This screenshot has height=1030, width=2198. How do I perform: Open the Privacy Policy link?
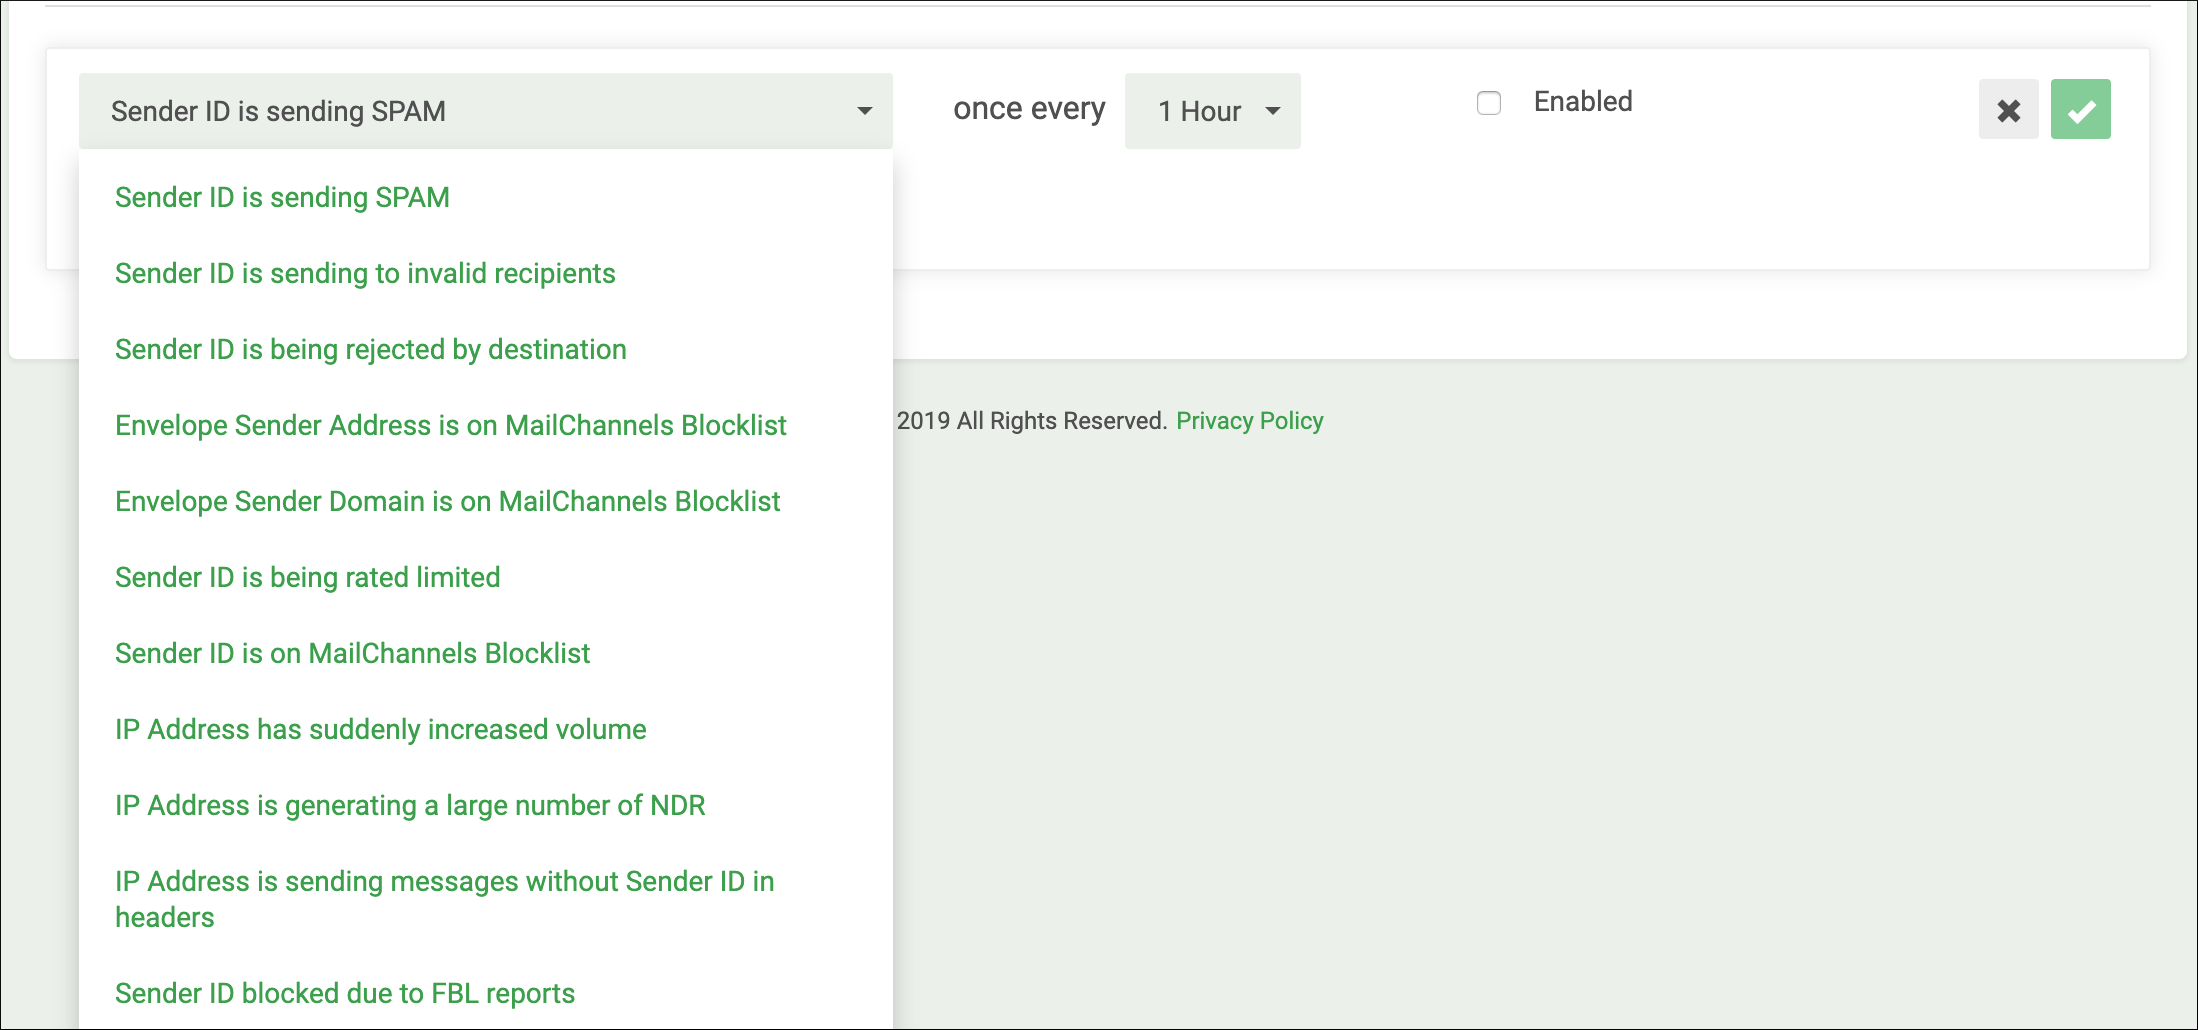coord(1249,421)
